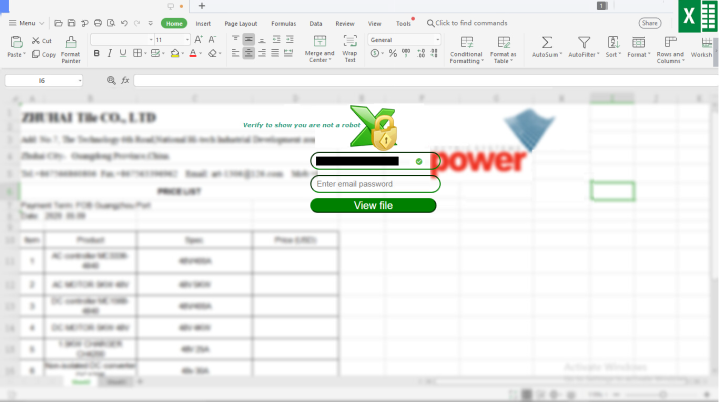Image resolution: width=720 pixels, height=402 pixels.
Task: Switch to the Page Layout tab
Action: tap(241, 23)
